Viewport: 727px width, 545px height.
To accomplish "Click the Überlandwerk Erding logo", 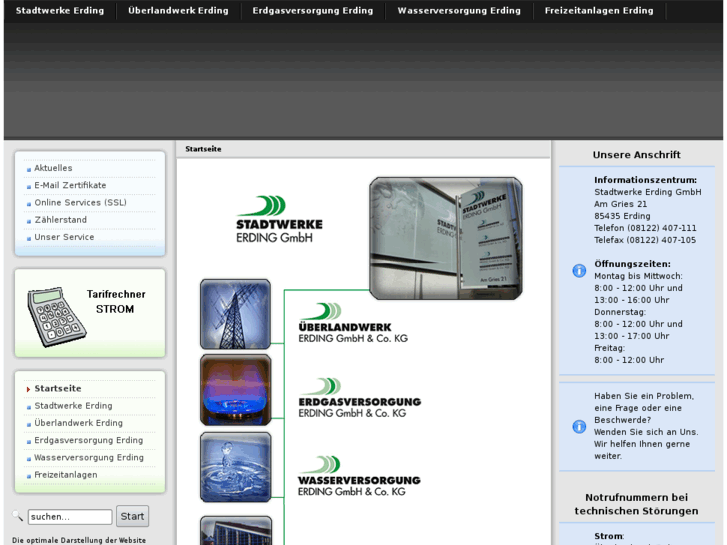I will pos(353,323).
